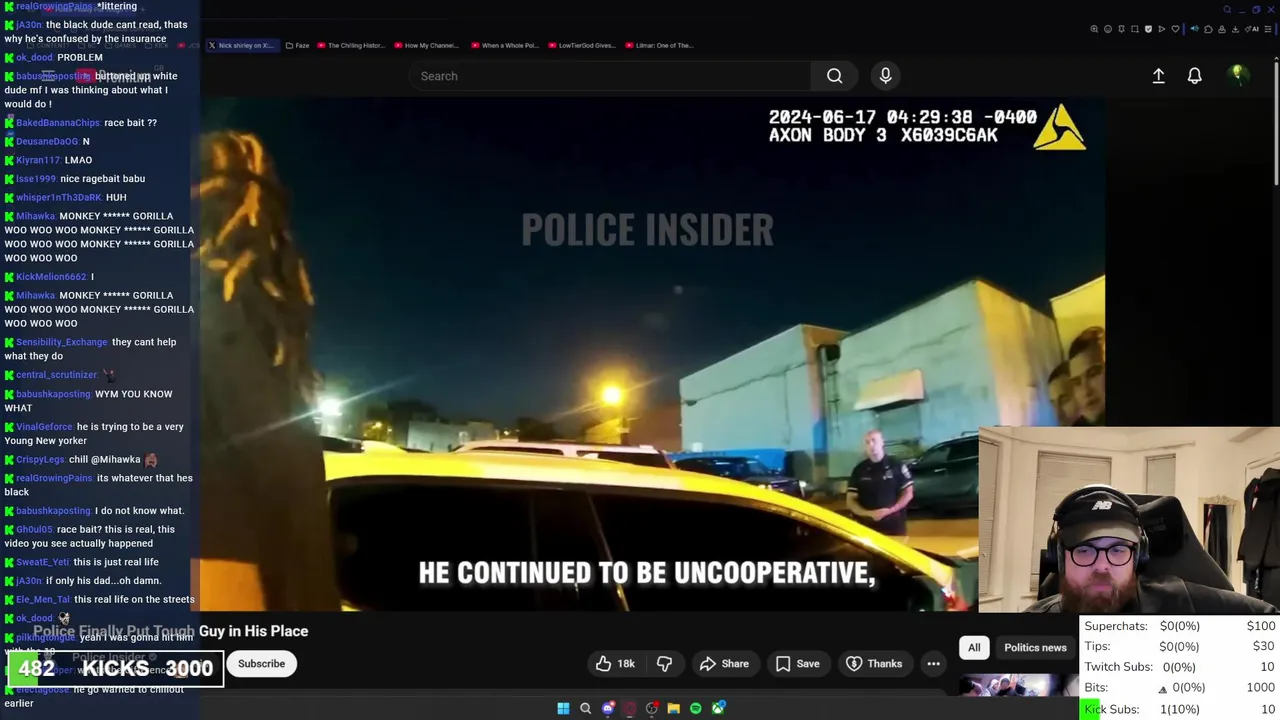Select the 'Politics news' filter chip
The image size is (1280, 720).
(1035, 647)
